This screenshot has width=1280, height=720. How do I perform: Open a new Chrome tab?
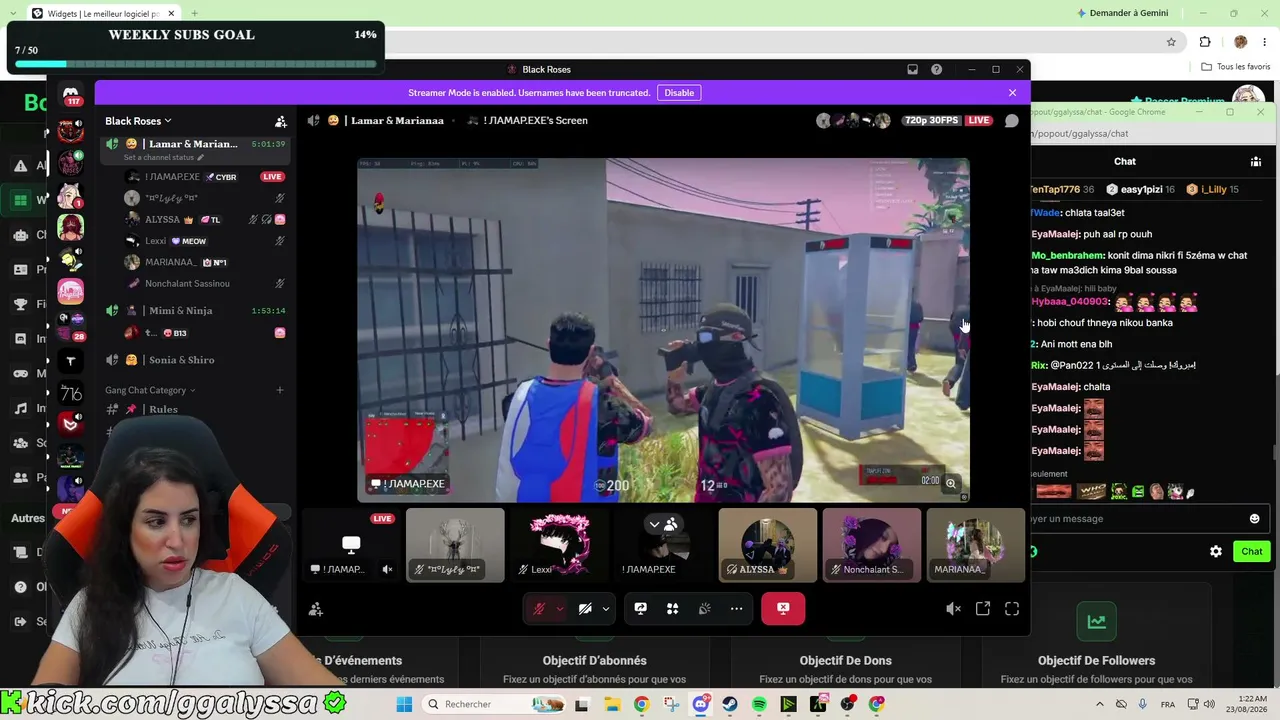coord(194,13)
